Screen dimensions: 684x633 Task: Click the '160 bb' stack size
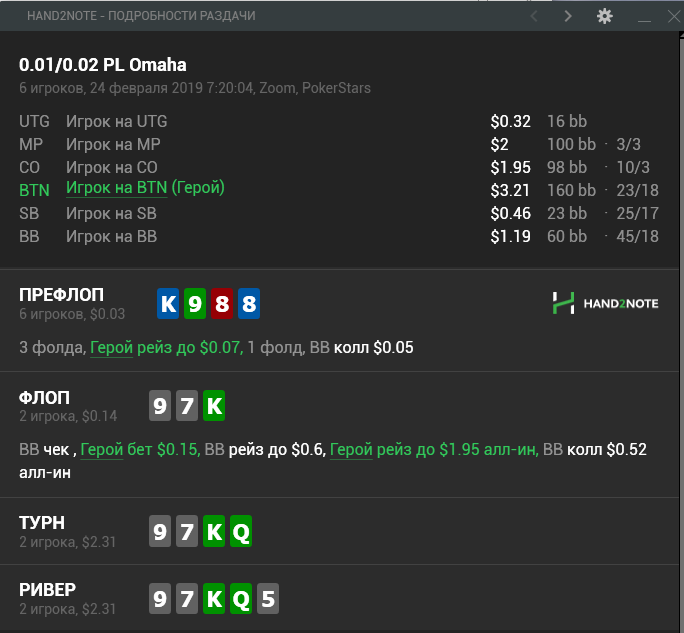click(x=571, y=190)
